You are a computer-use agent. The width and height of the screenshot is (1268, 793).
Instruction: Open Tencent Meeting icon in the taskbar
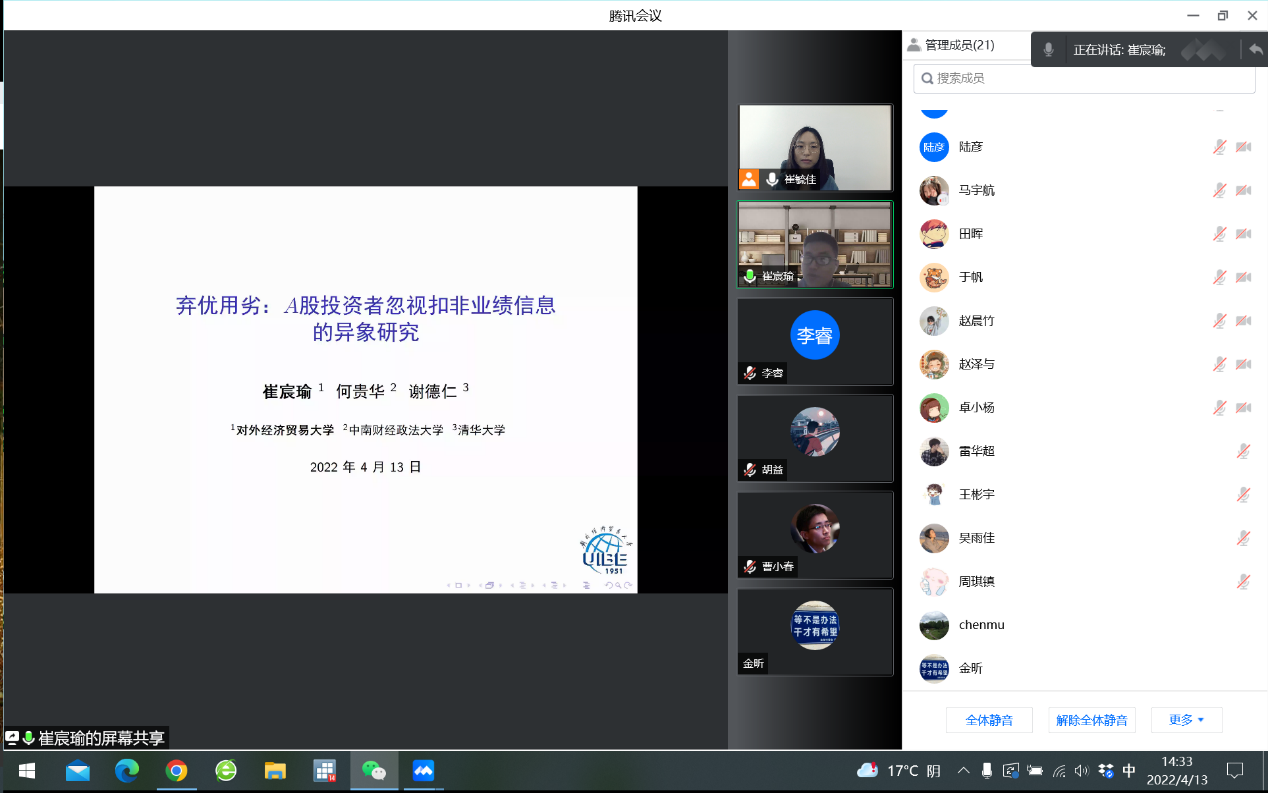(x=423, y=770)
